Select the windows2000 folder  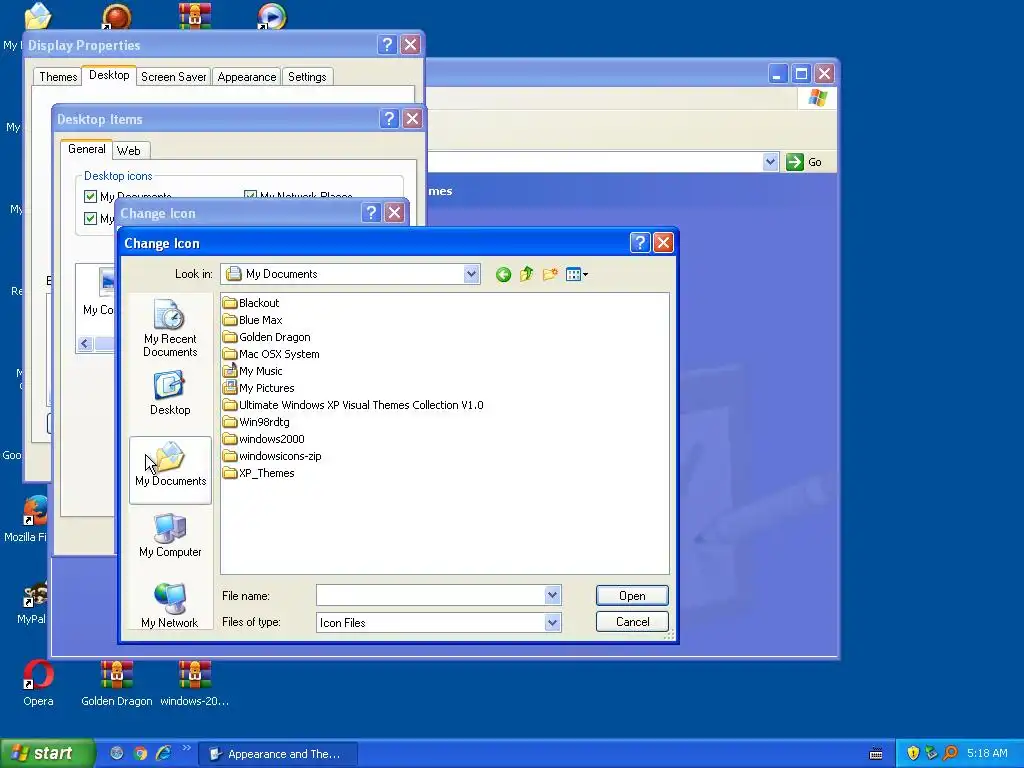click(263, 439)
